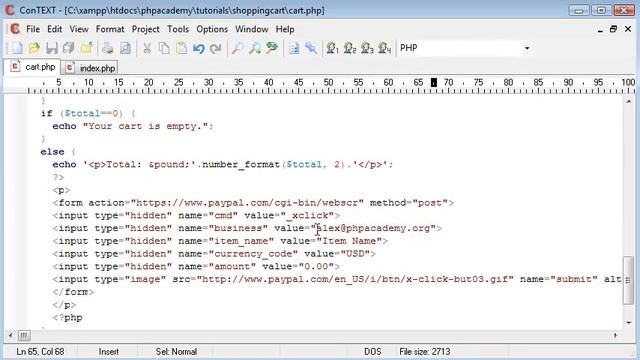Restore the inner document window
Viewport: 640px width, 360px height.
613,29
